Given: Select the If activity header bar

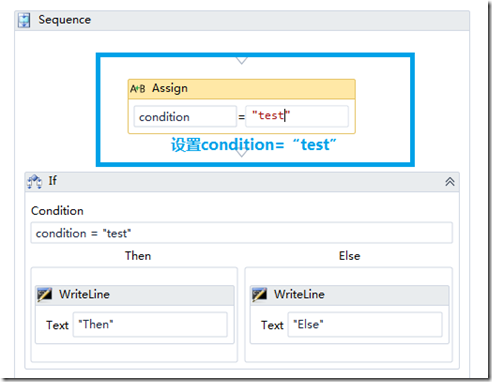Looking at the screenshot, I should tap(242, 182).
